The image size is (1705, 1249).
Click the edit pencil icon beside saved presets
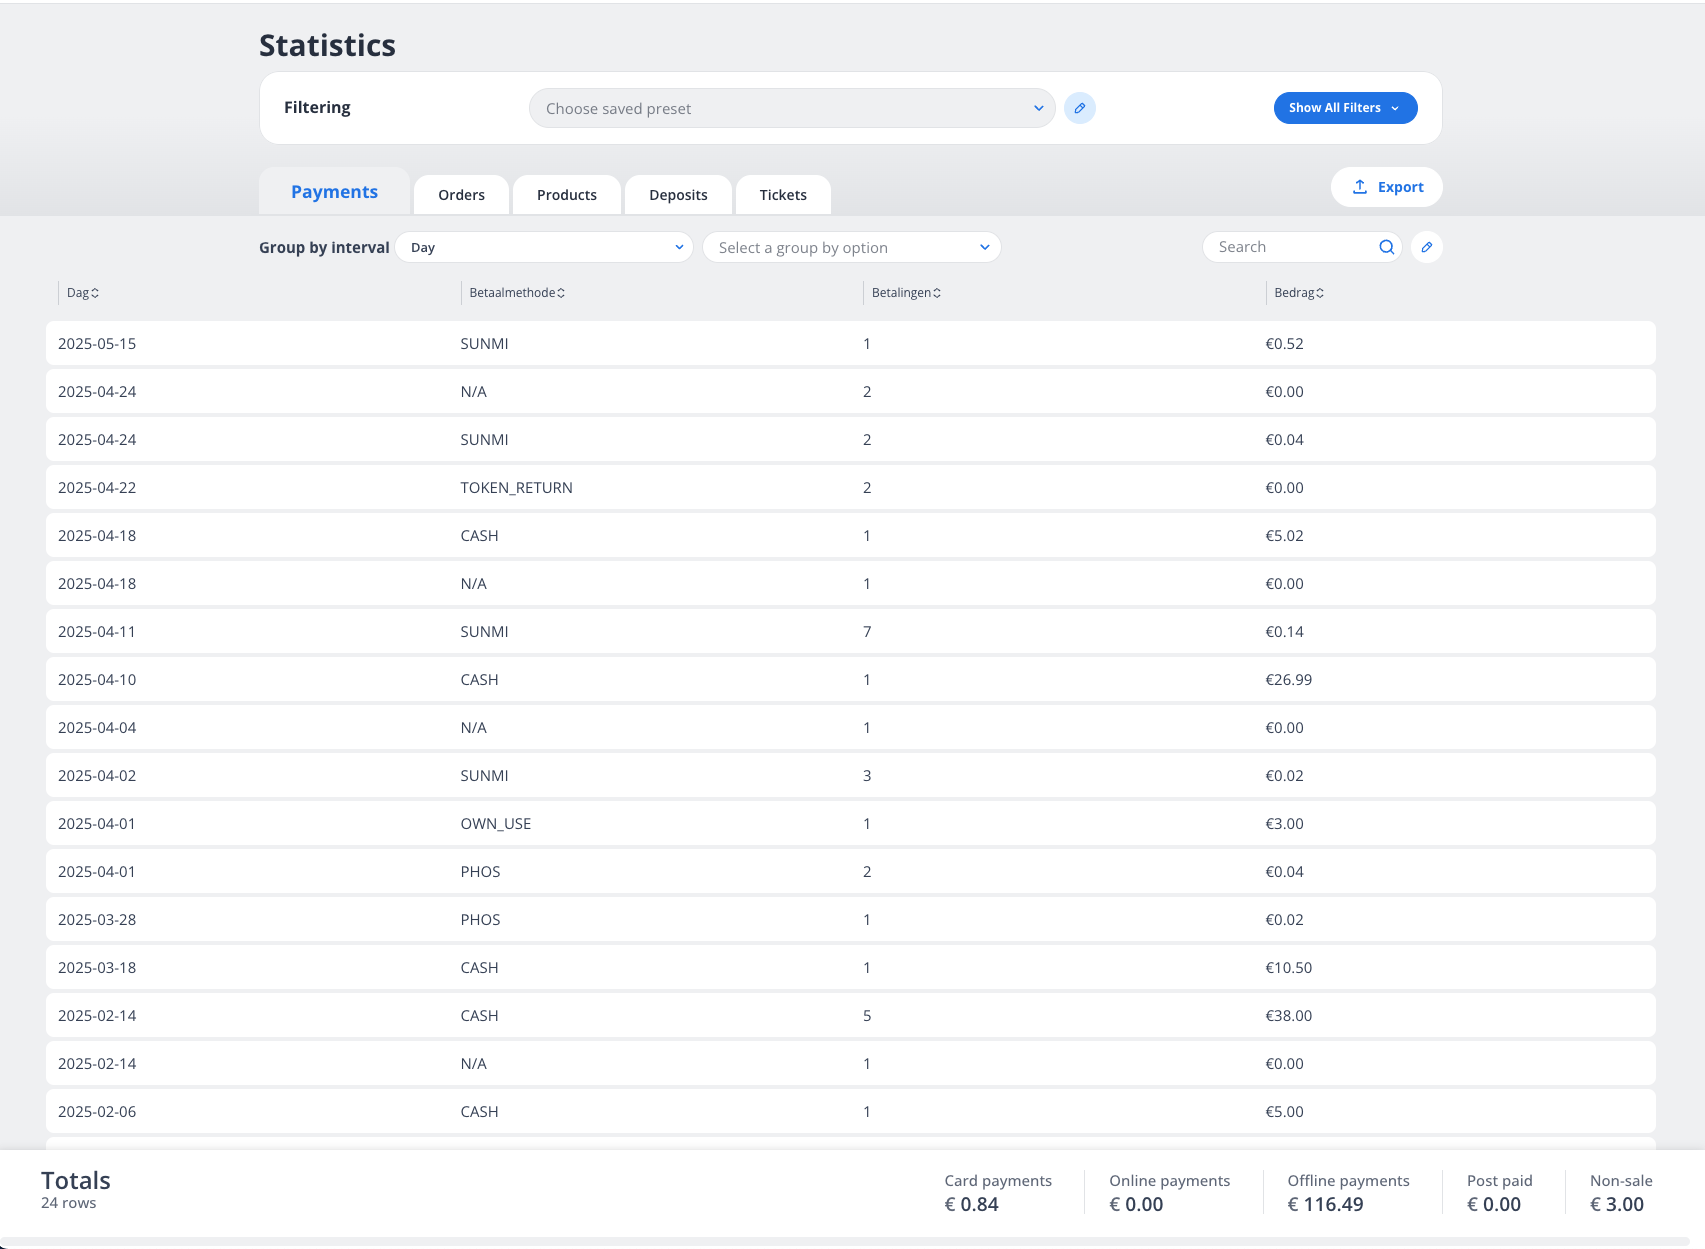point(1080,108)
